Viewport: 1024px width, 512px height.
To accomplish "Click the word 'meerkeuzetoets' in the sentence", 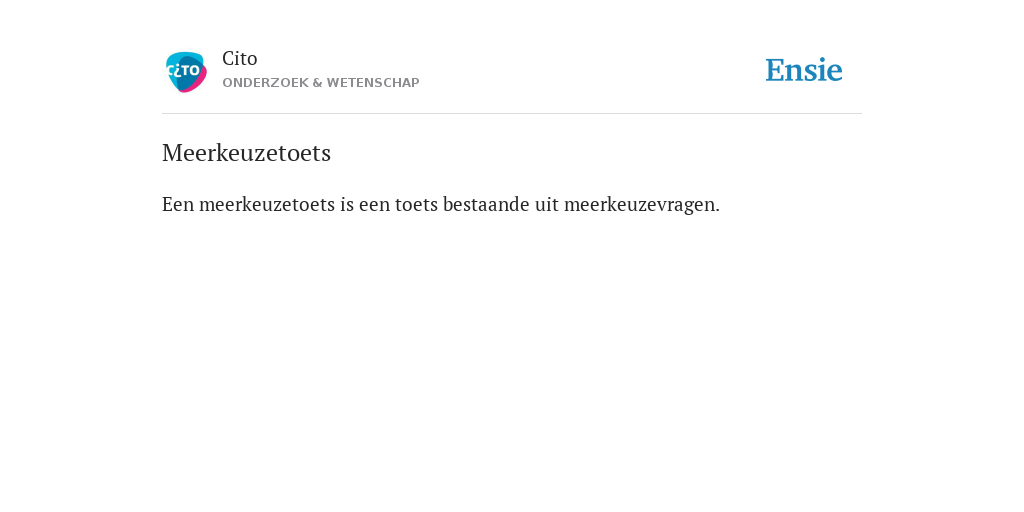I will click(266, 204).
